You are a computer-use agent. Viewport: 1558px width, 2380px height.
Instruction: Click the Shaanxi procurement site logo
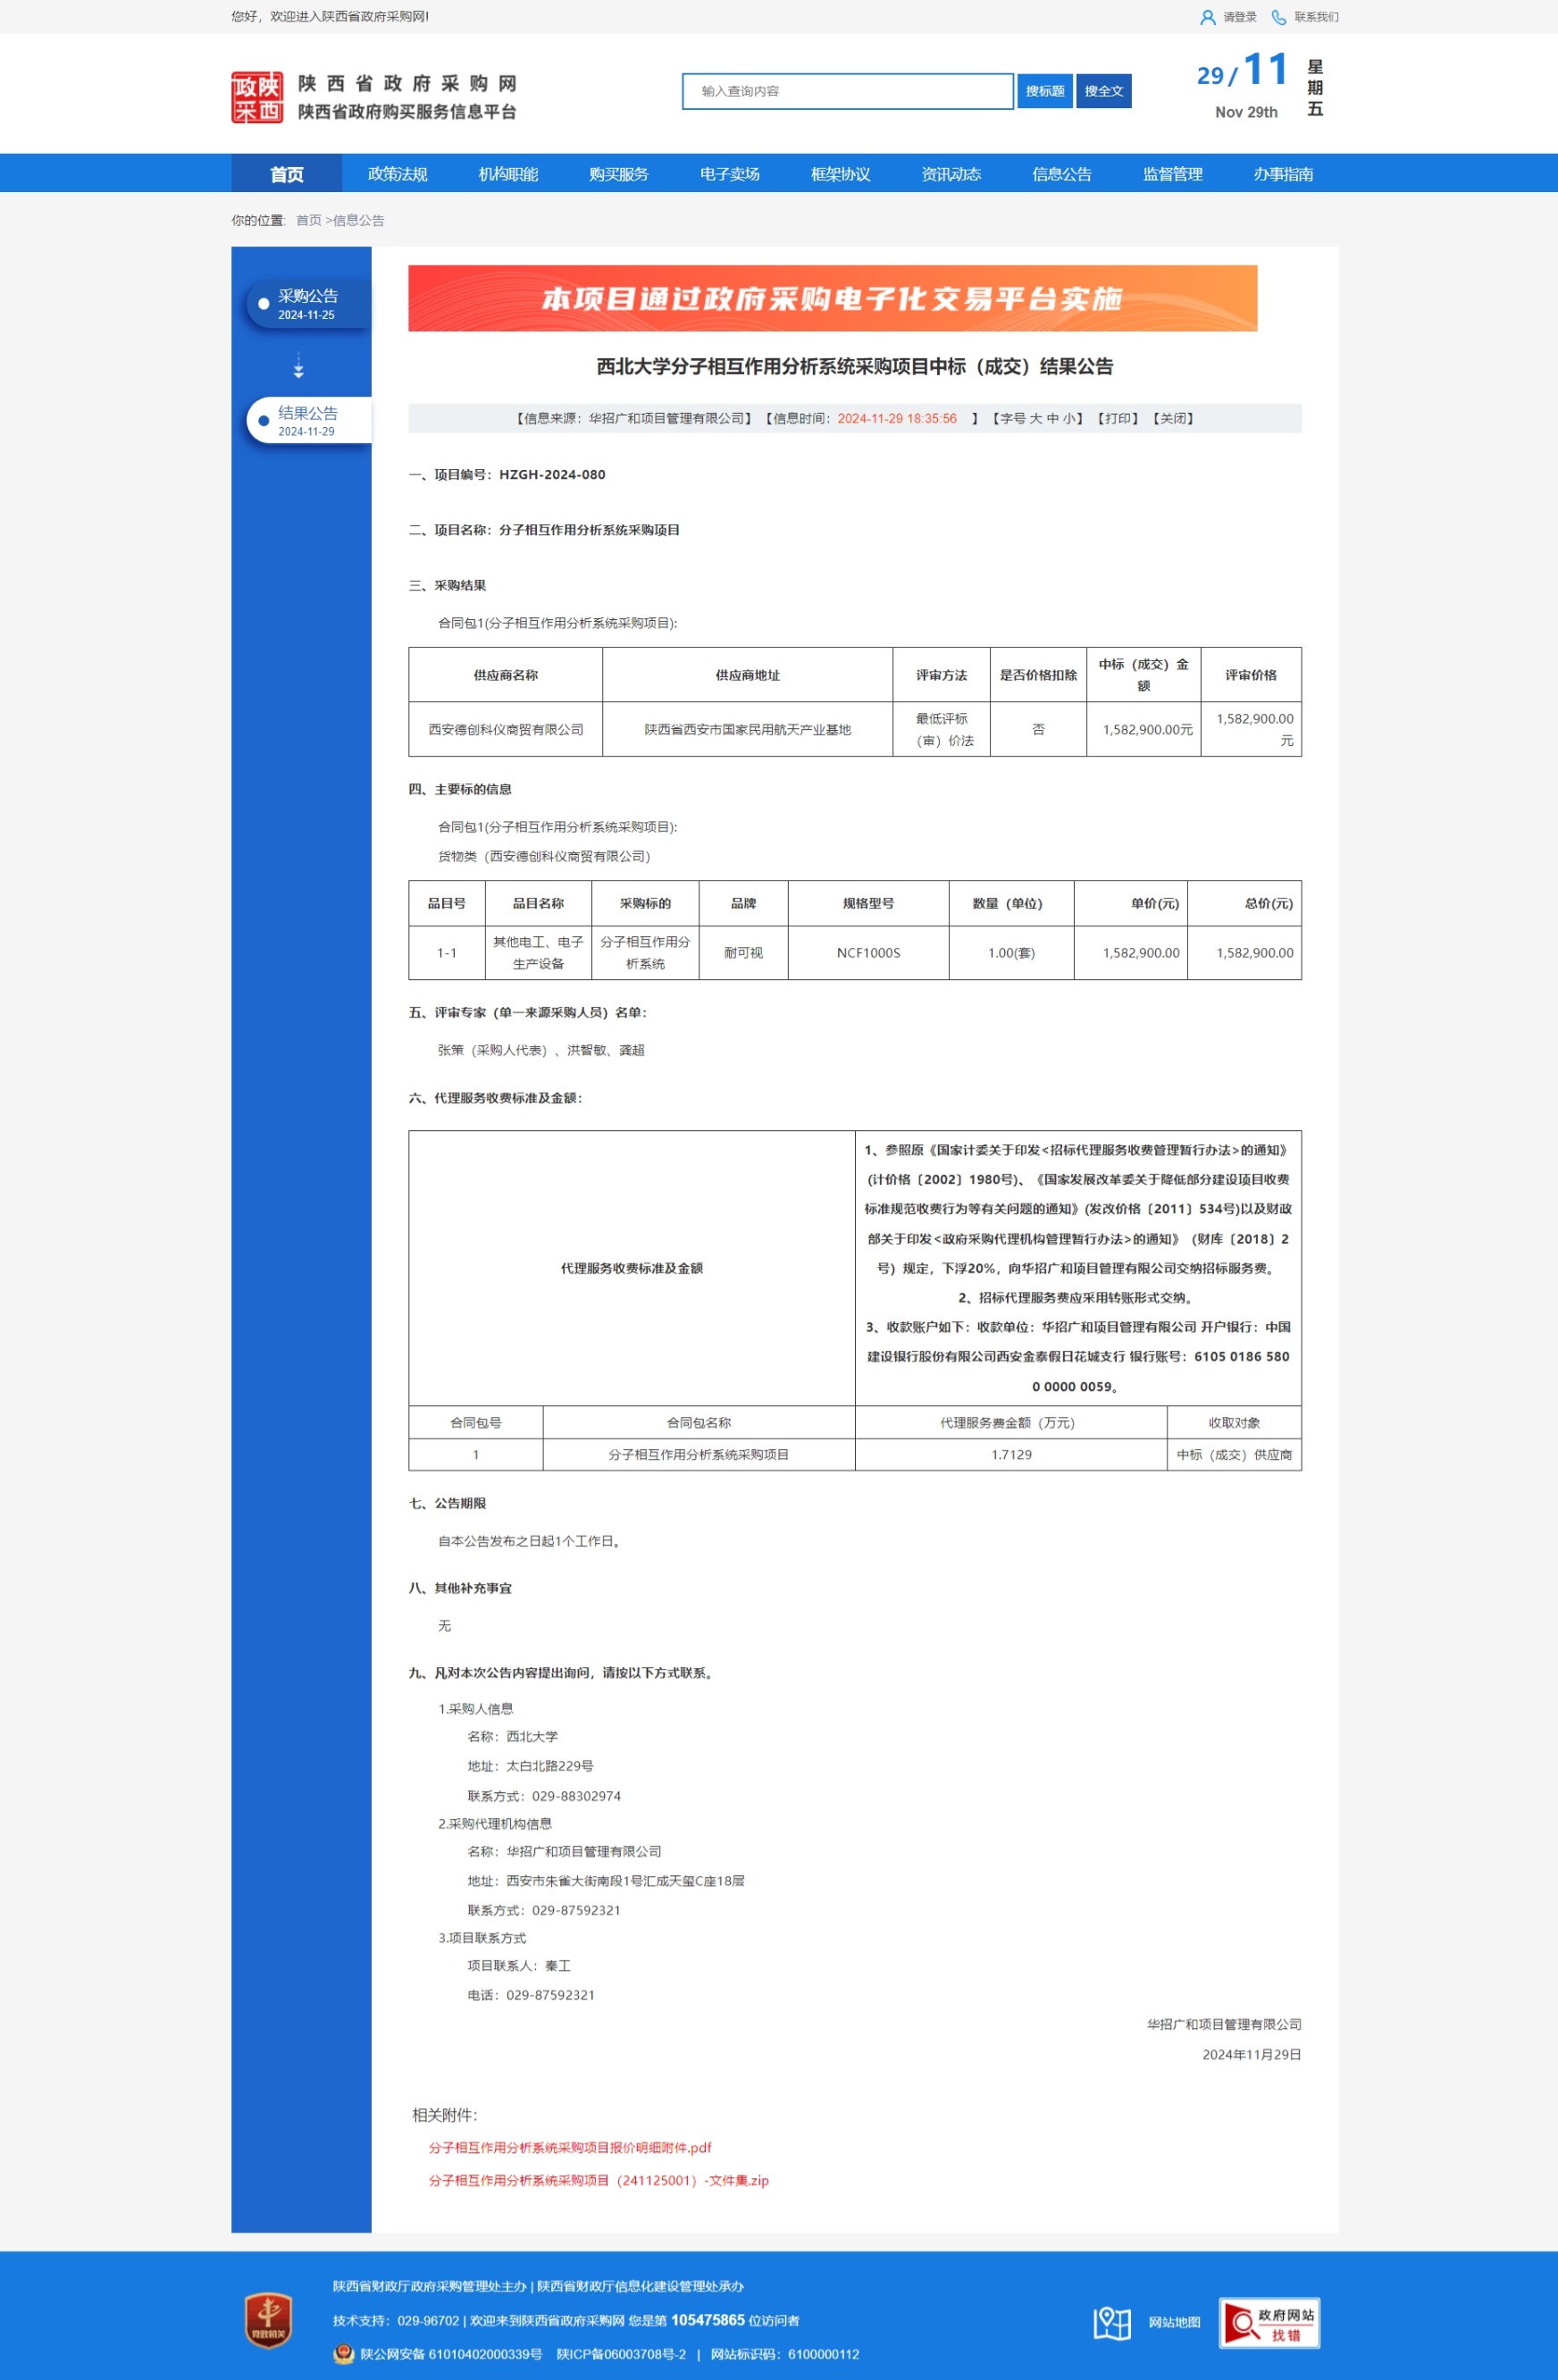tap(257, 97)
